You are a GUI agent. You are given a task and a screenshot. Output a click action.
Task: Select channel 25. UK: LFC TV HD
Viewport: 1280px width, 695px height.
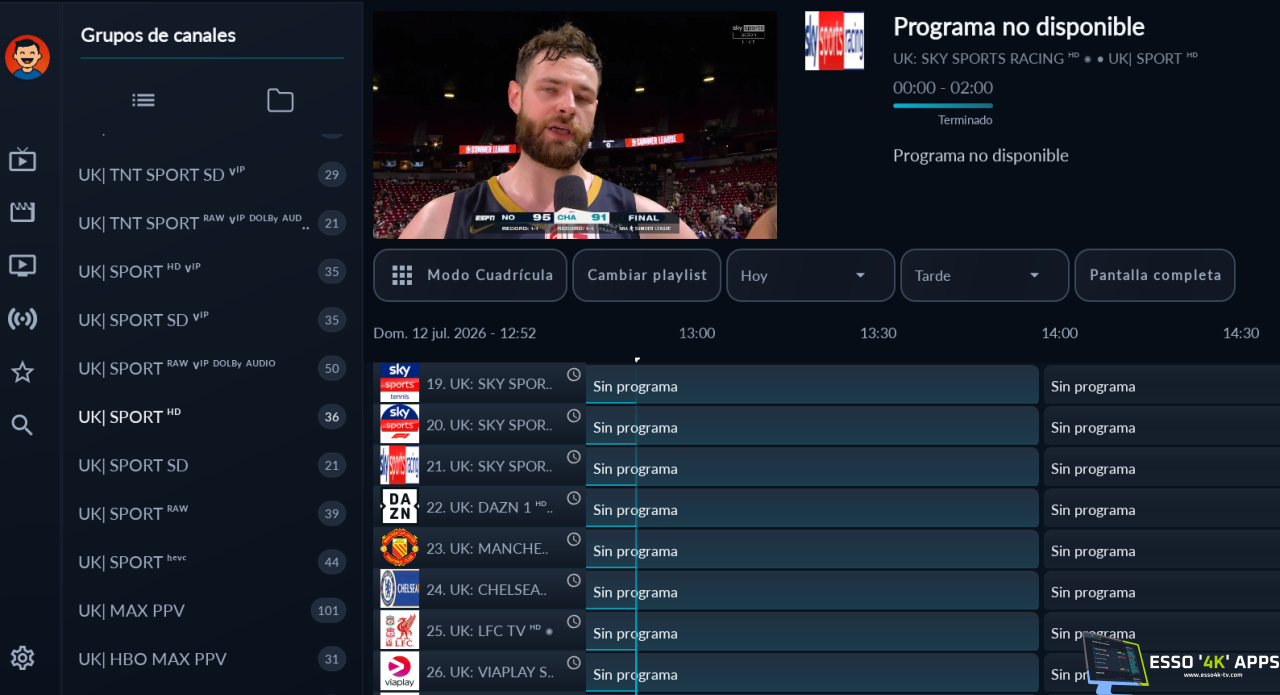pyautogui.click(x=479, y=630)
